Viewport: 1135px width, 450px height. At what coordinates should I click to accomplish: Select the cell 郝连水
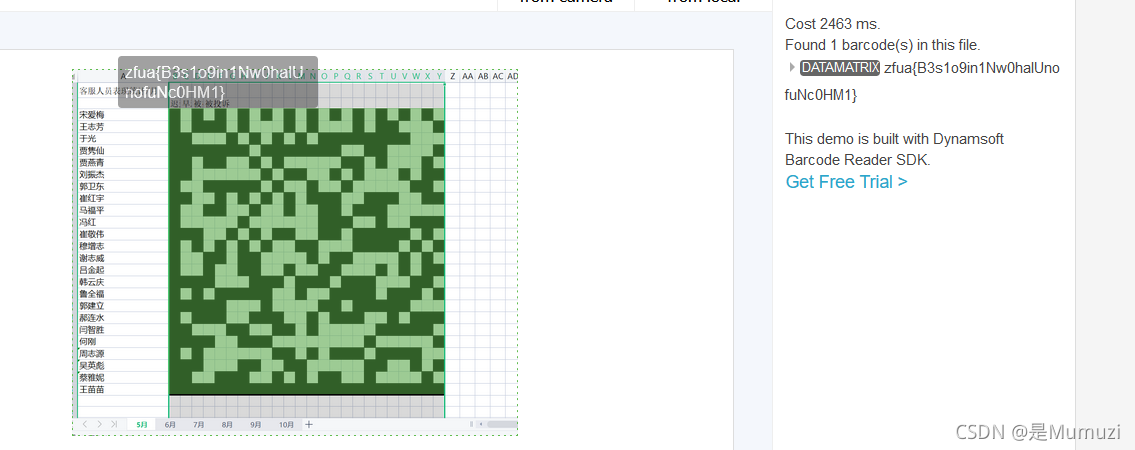tap(123, 318)
